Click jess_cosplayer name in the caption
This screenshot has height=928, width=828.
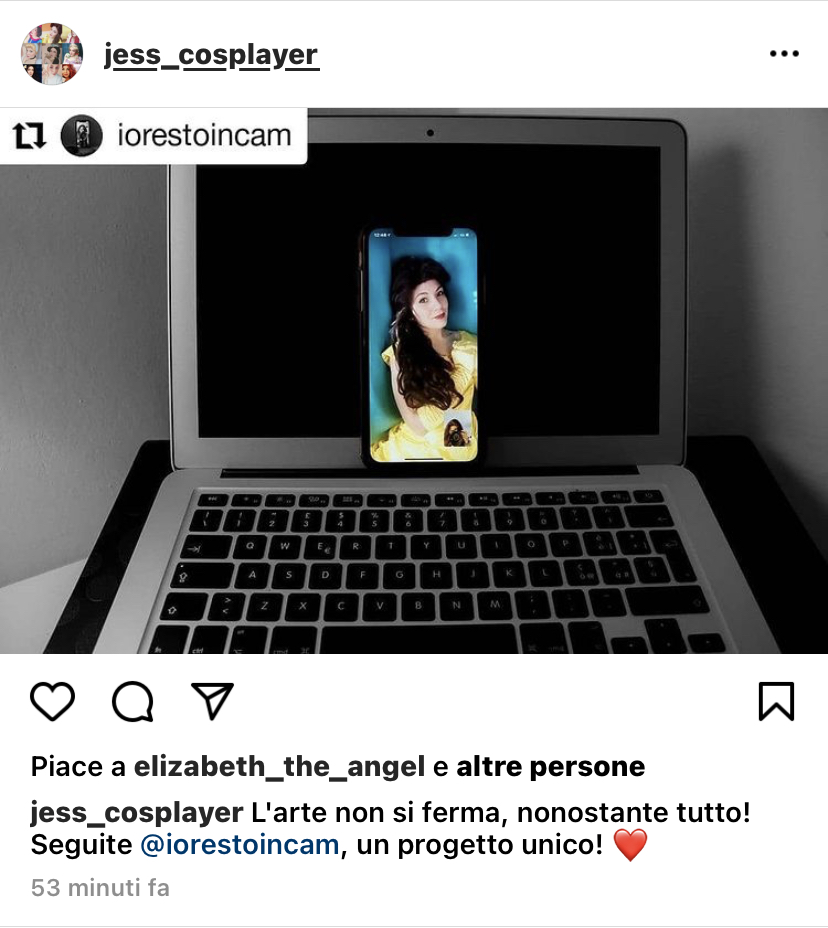click(137, 813)
